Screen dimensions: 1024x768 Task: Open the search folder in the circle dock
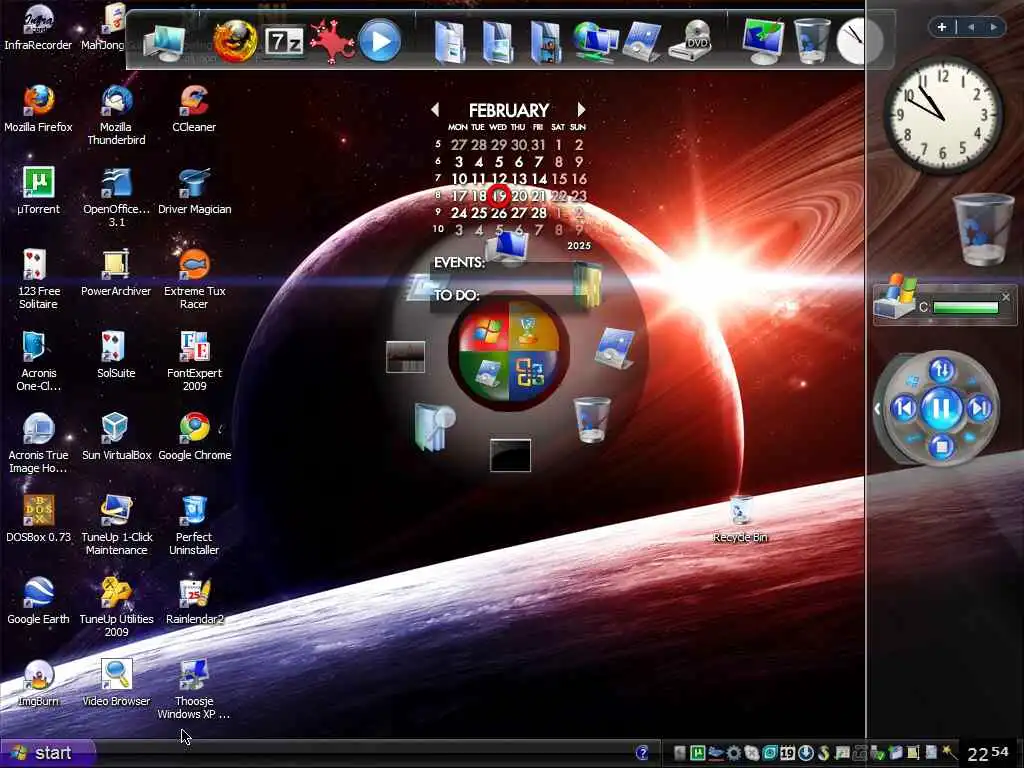click(x=434, y=427)
